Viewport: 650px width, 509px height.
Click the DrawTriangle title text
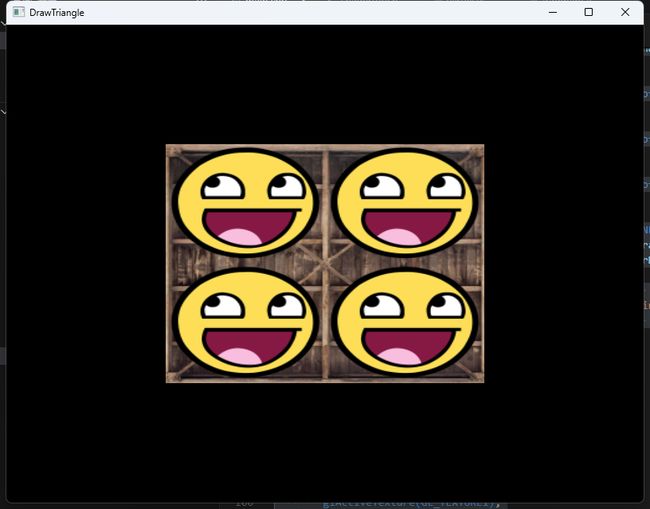[x=57, y=13]
